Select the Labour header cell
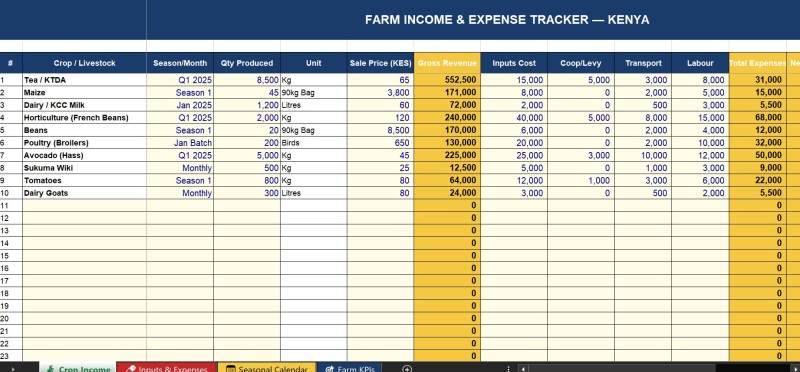 coord(700,63)
